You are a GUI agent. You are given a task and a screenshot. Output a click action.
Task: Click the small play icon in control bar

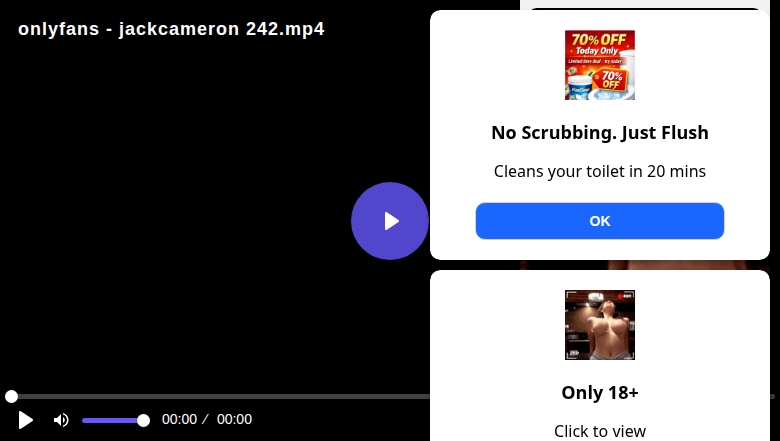[x=25, y=420]
